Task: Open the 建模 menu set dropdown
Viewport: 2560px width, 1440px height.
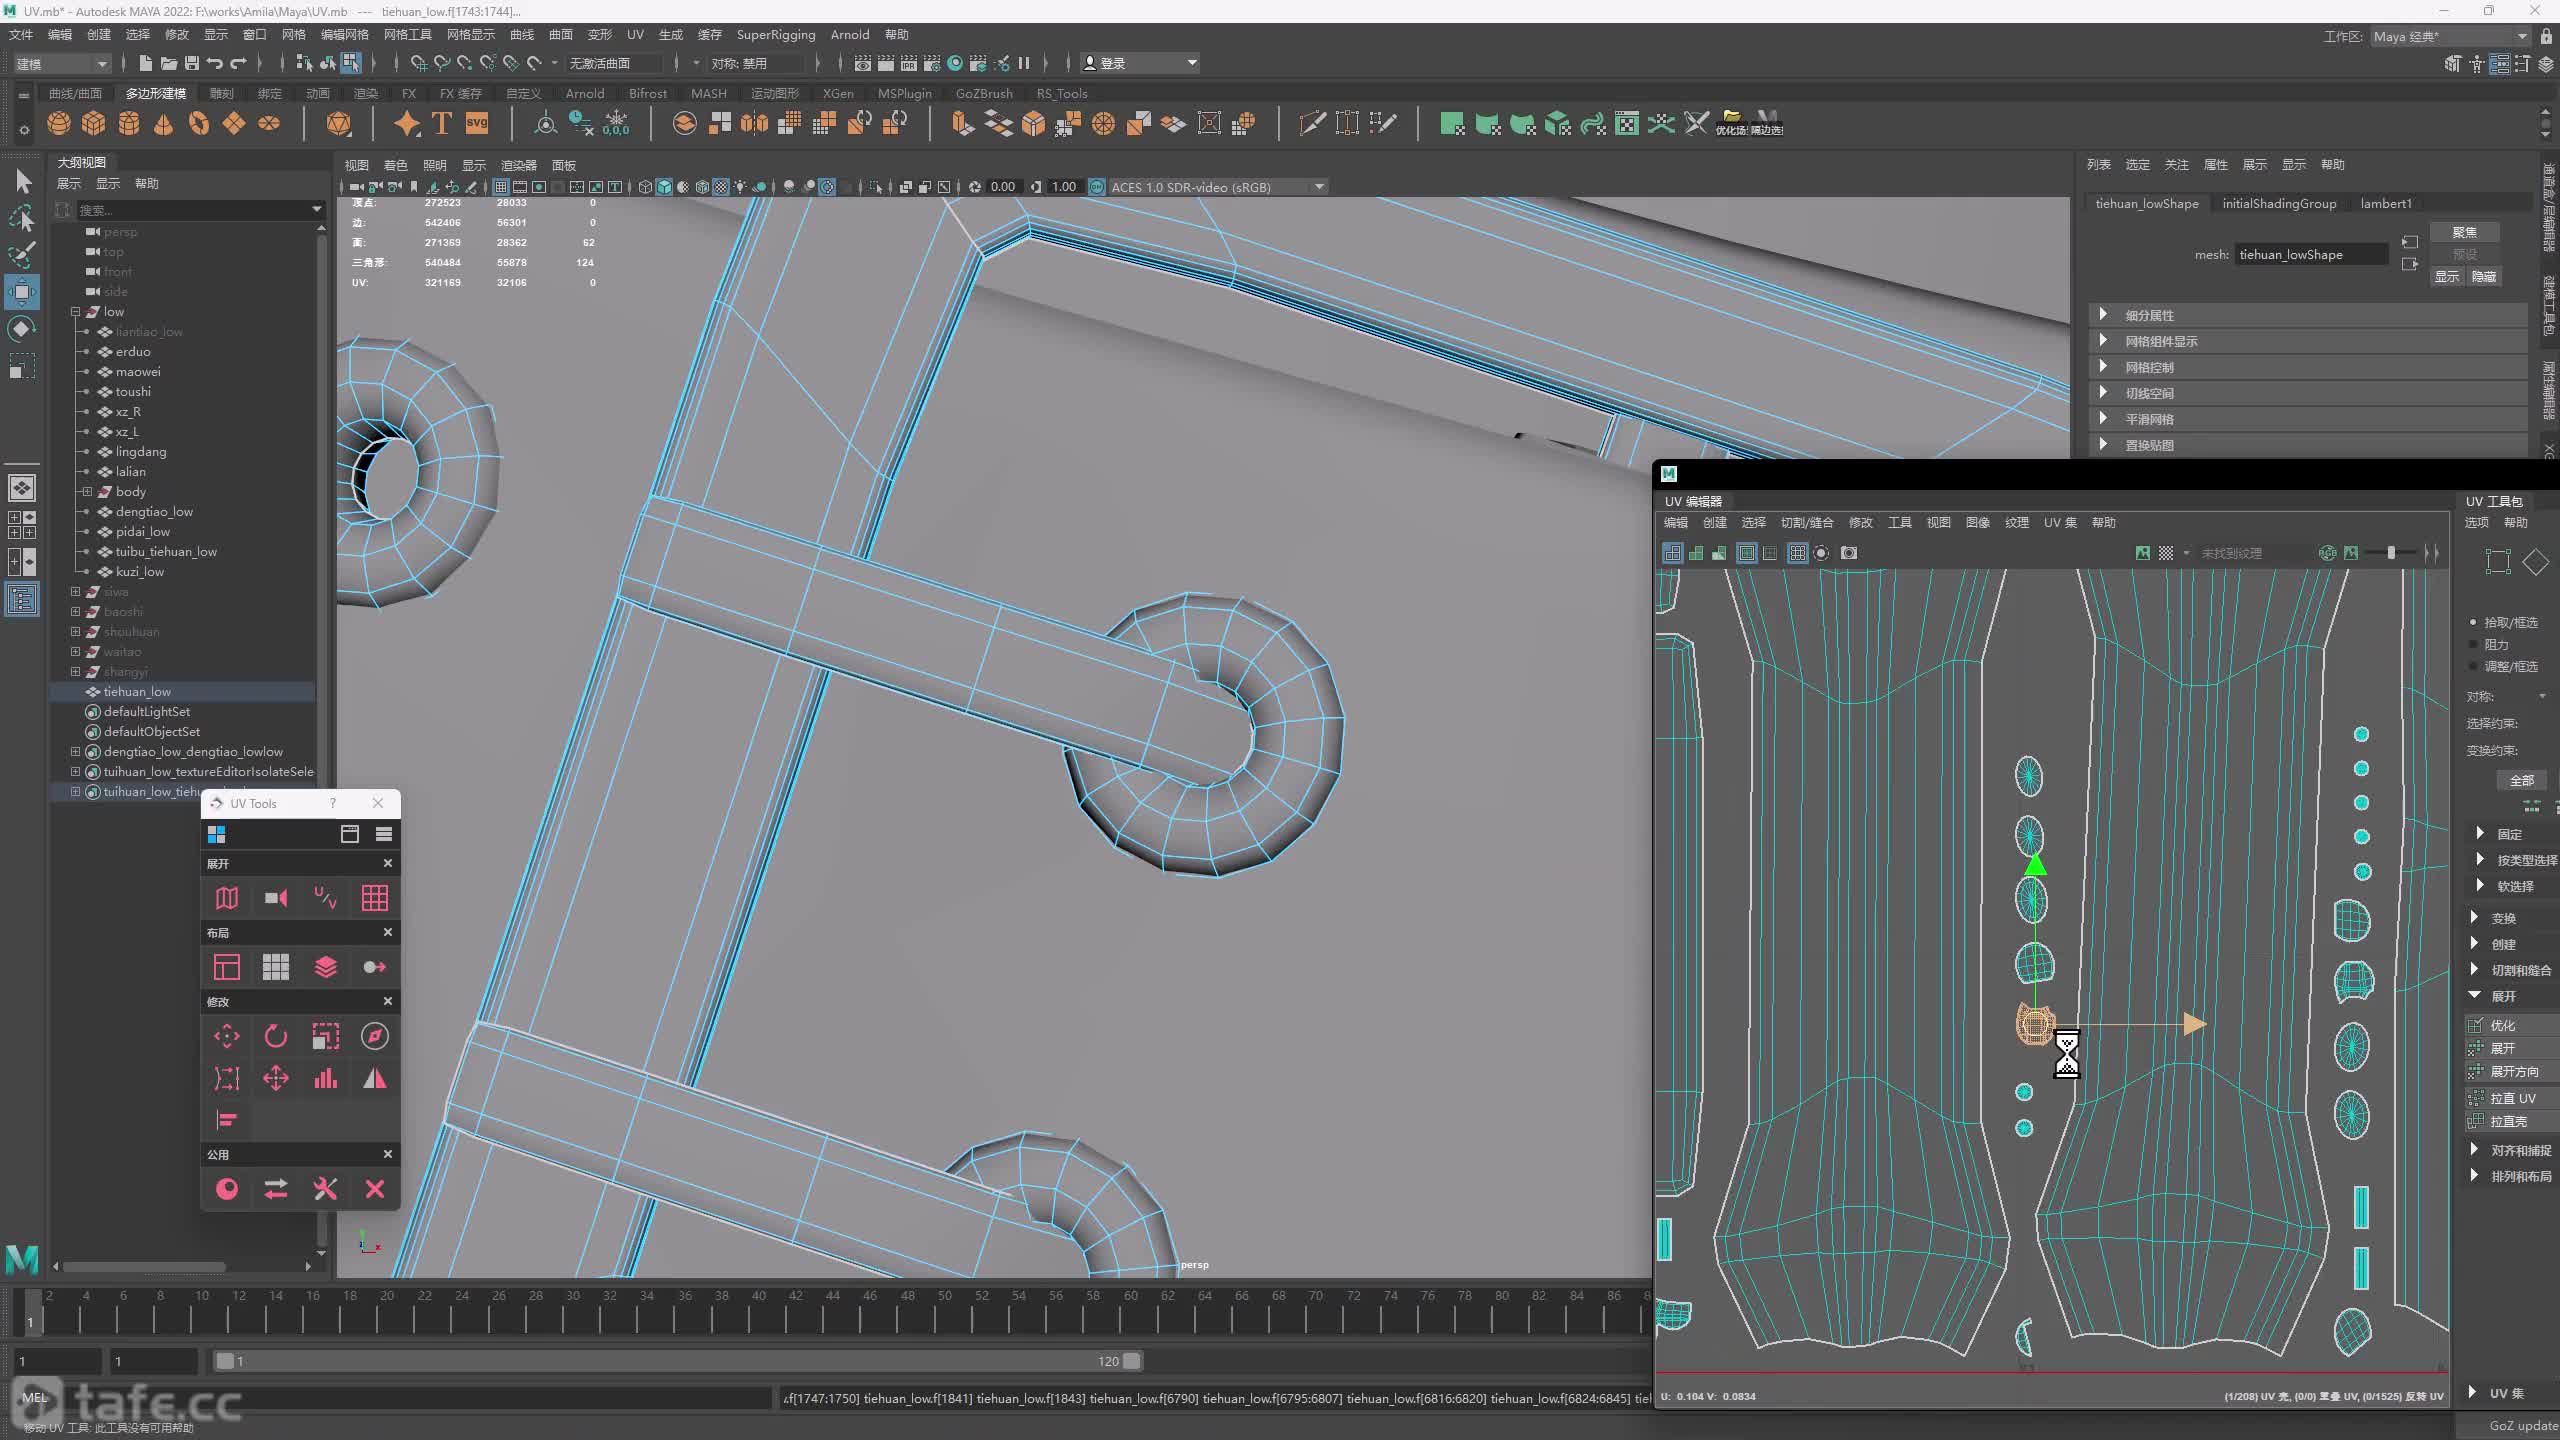Action: [61, 63]
